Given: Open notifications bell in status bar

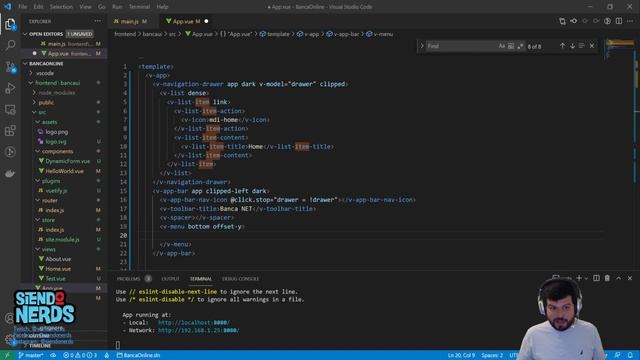Looking at the screenshot, I should [x=630, y=356].
